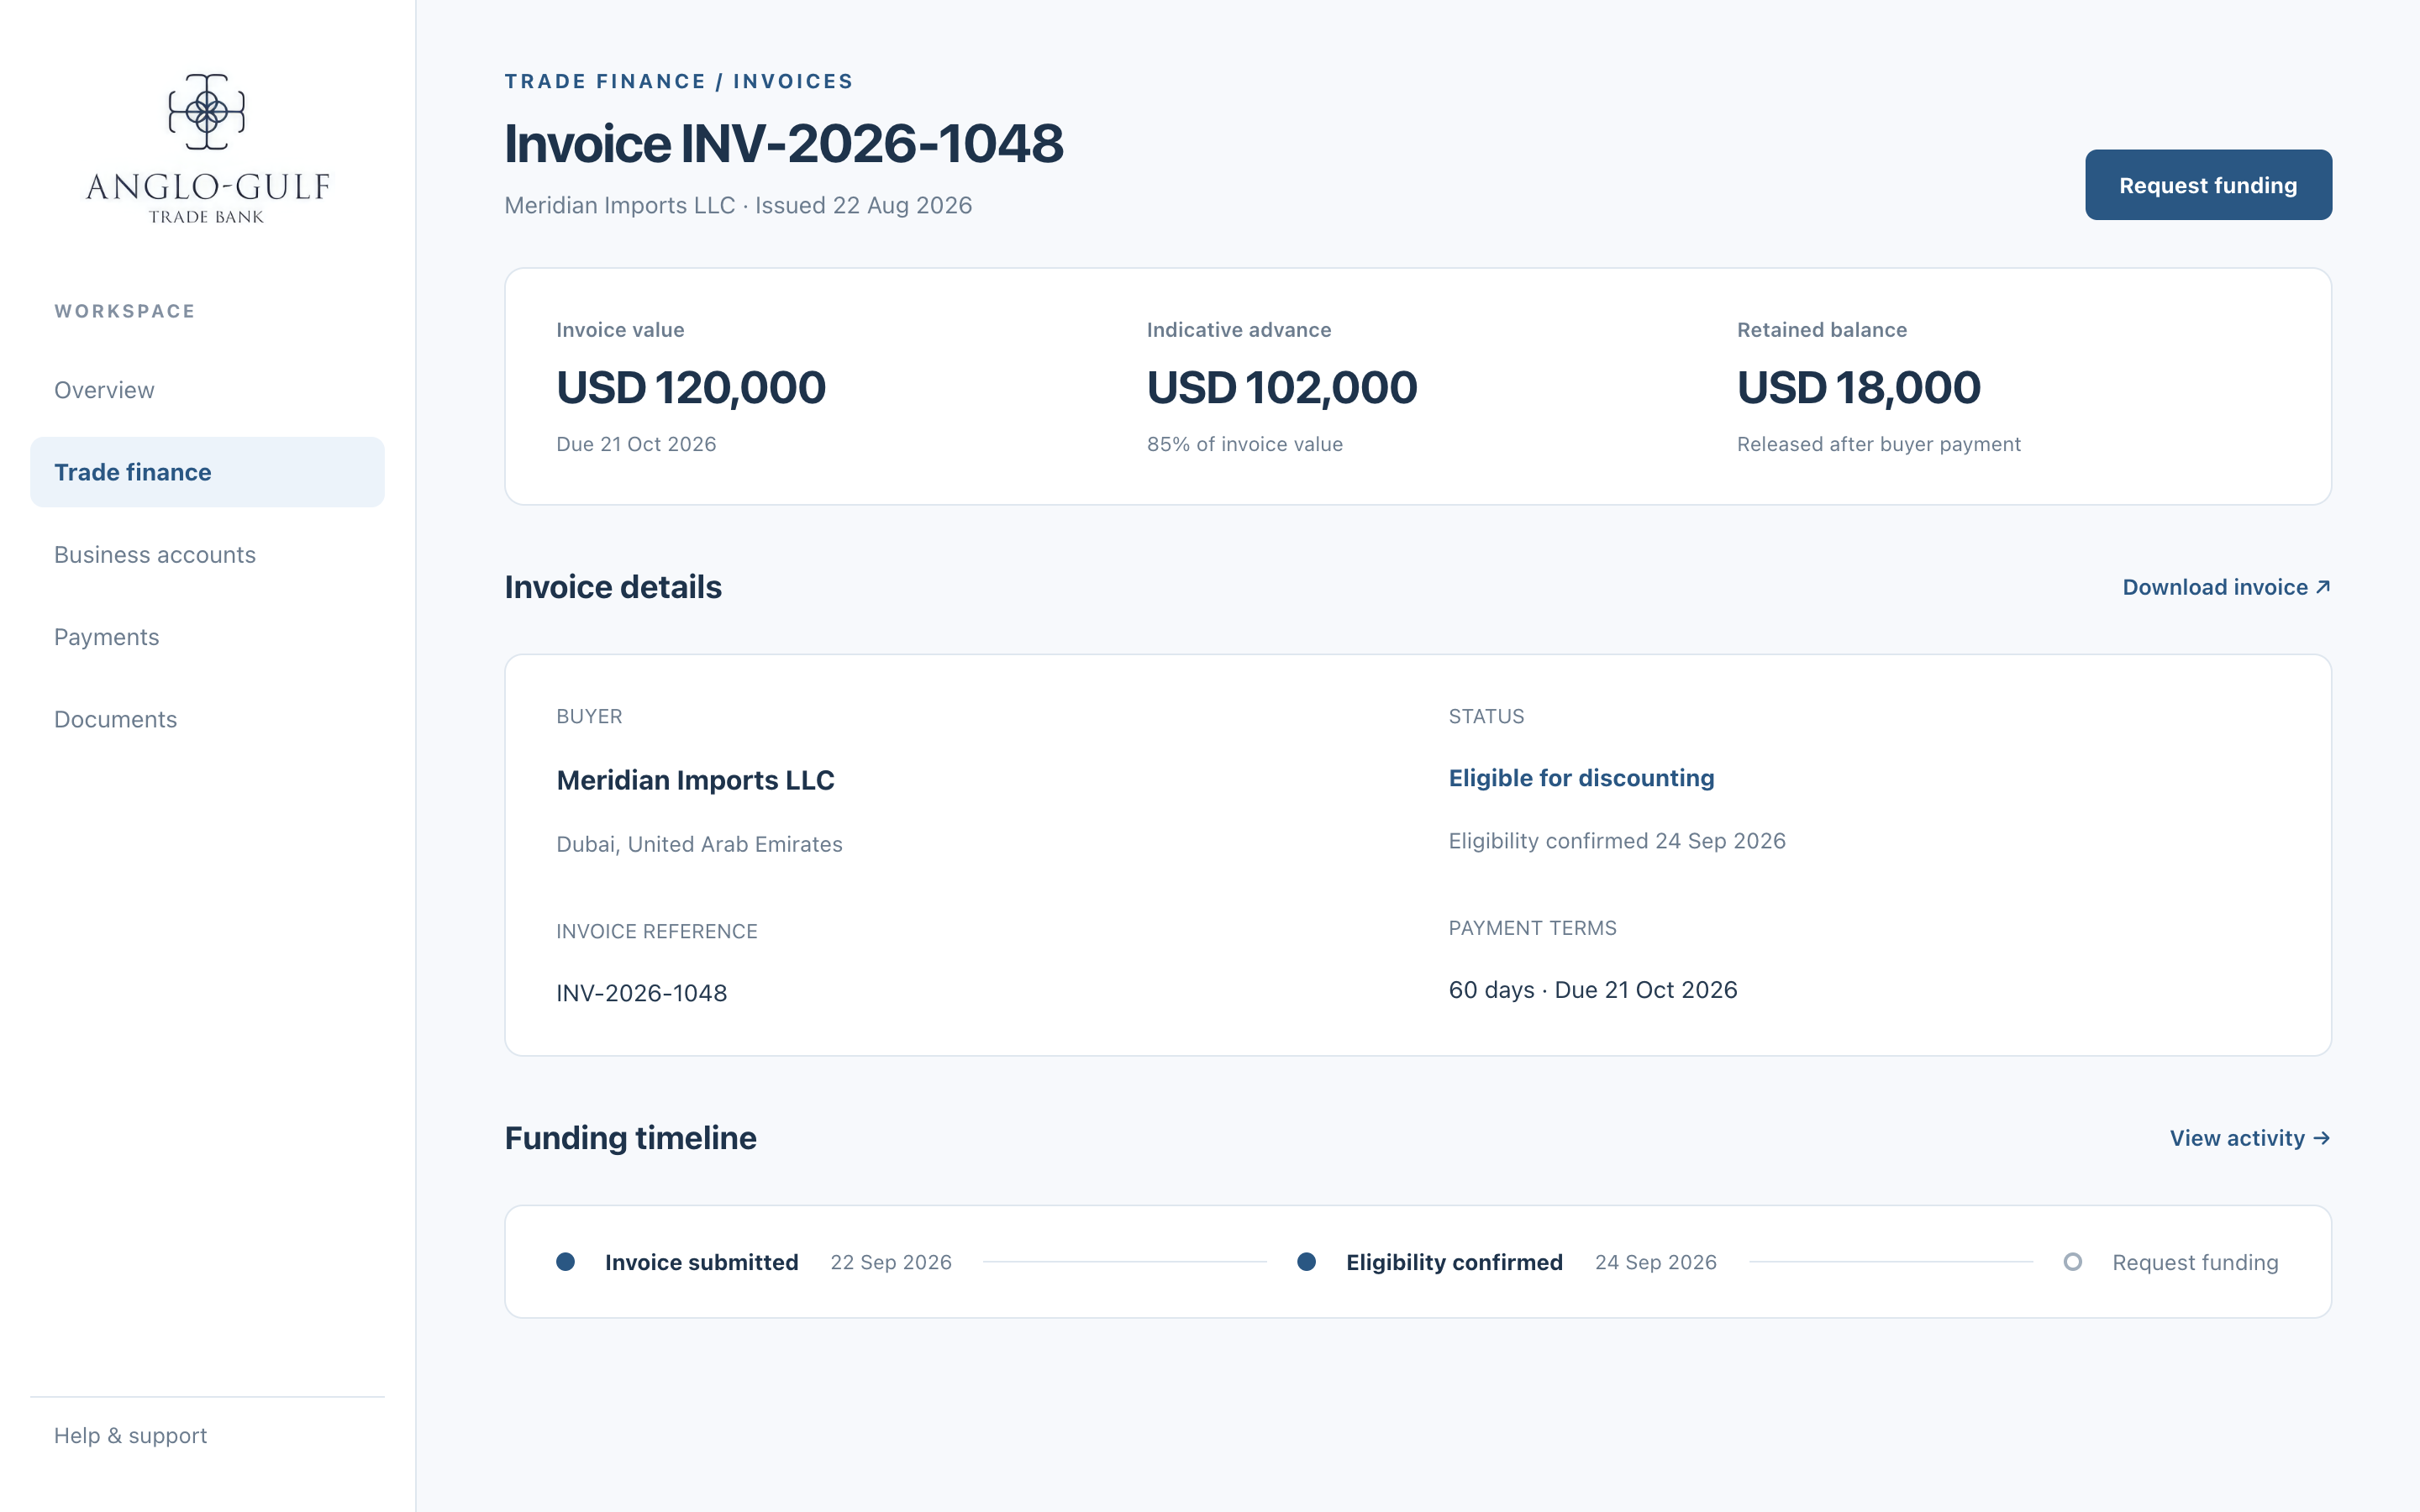Click the Funding timeline heading
Screen dimensions: 2420x1512
point(630,1138)
